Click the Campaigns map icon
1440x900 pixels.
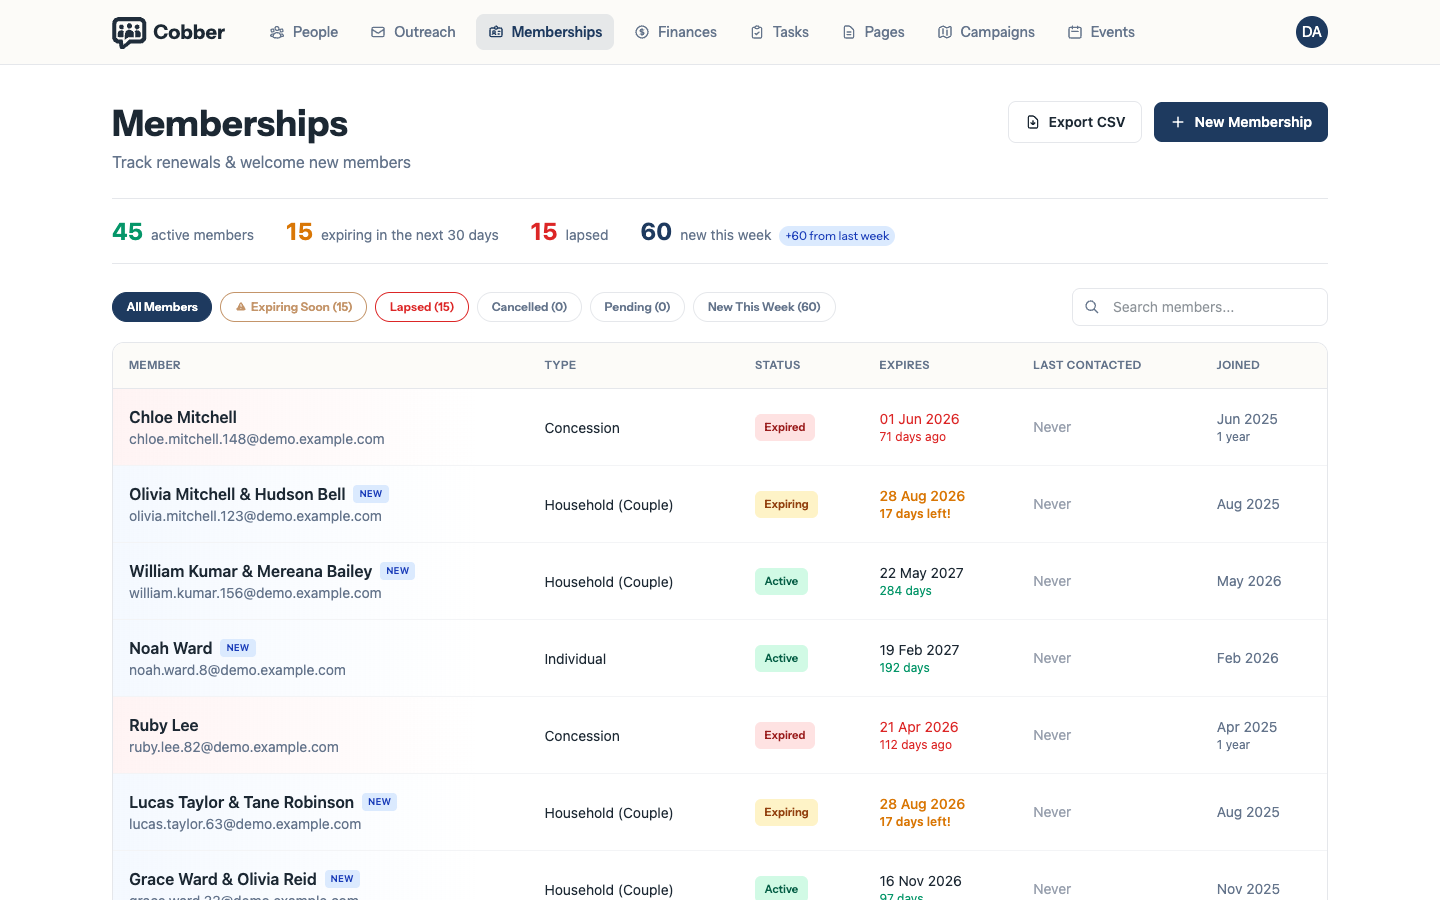(x=945, y=32)
